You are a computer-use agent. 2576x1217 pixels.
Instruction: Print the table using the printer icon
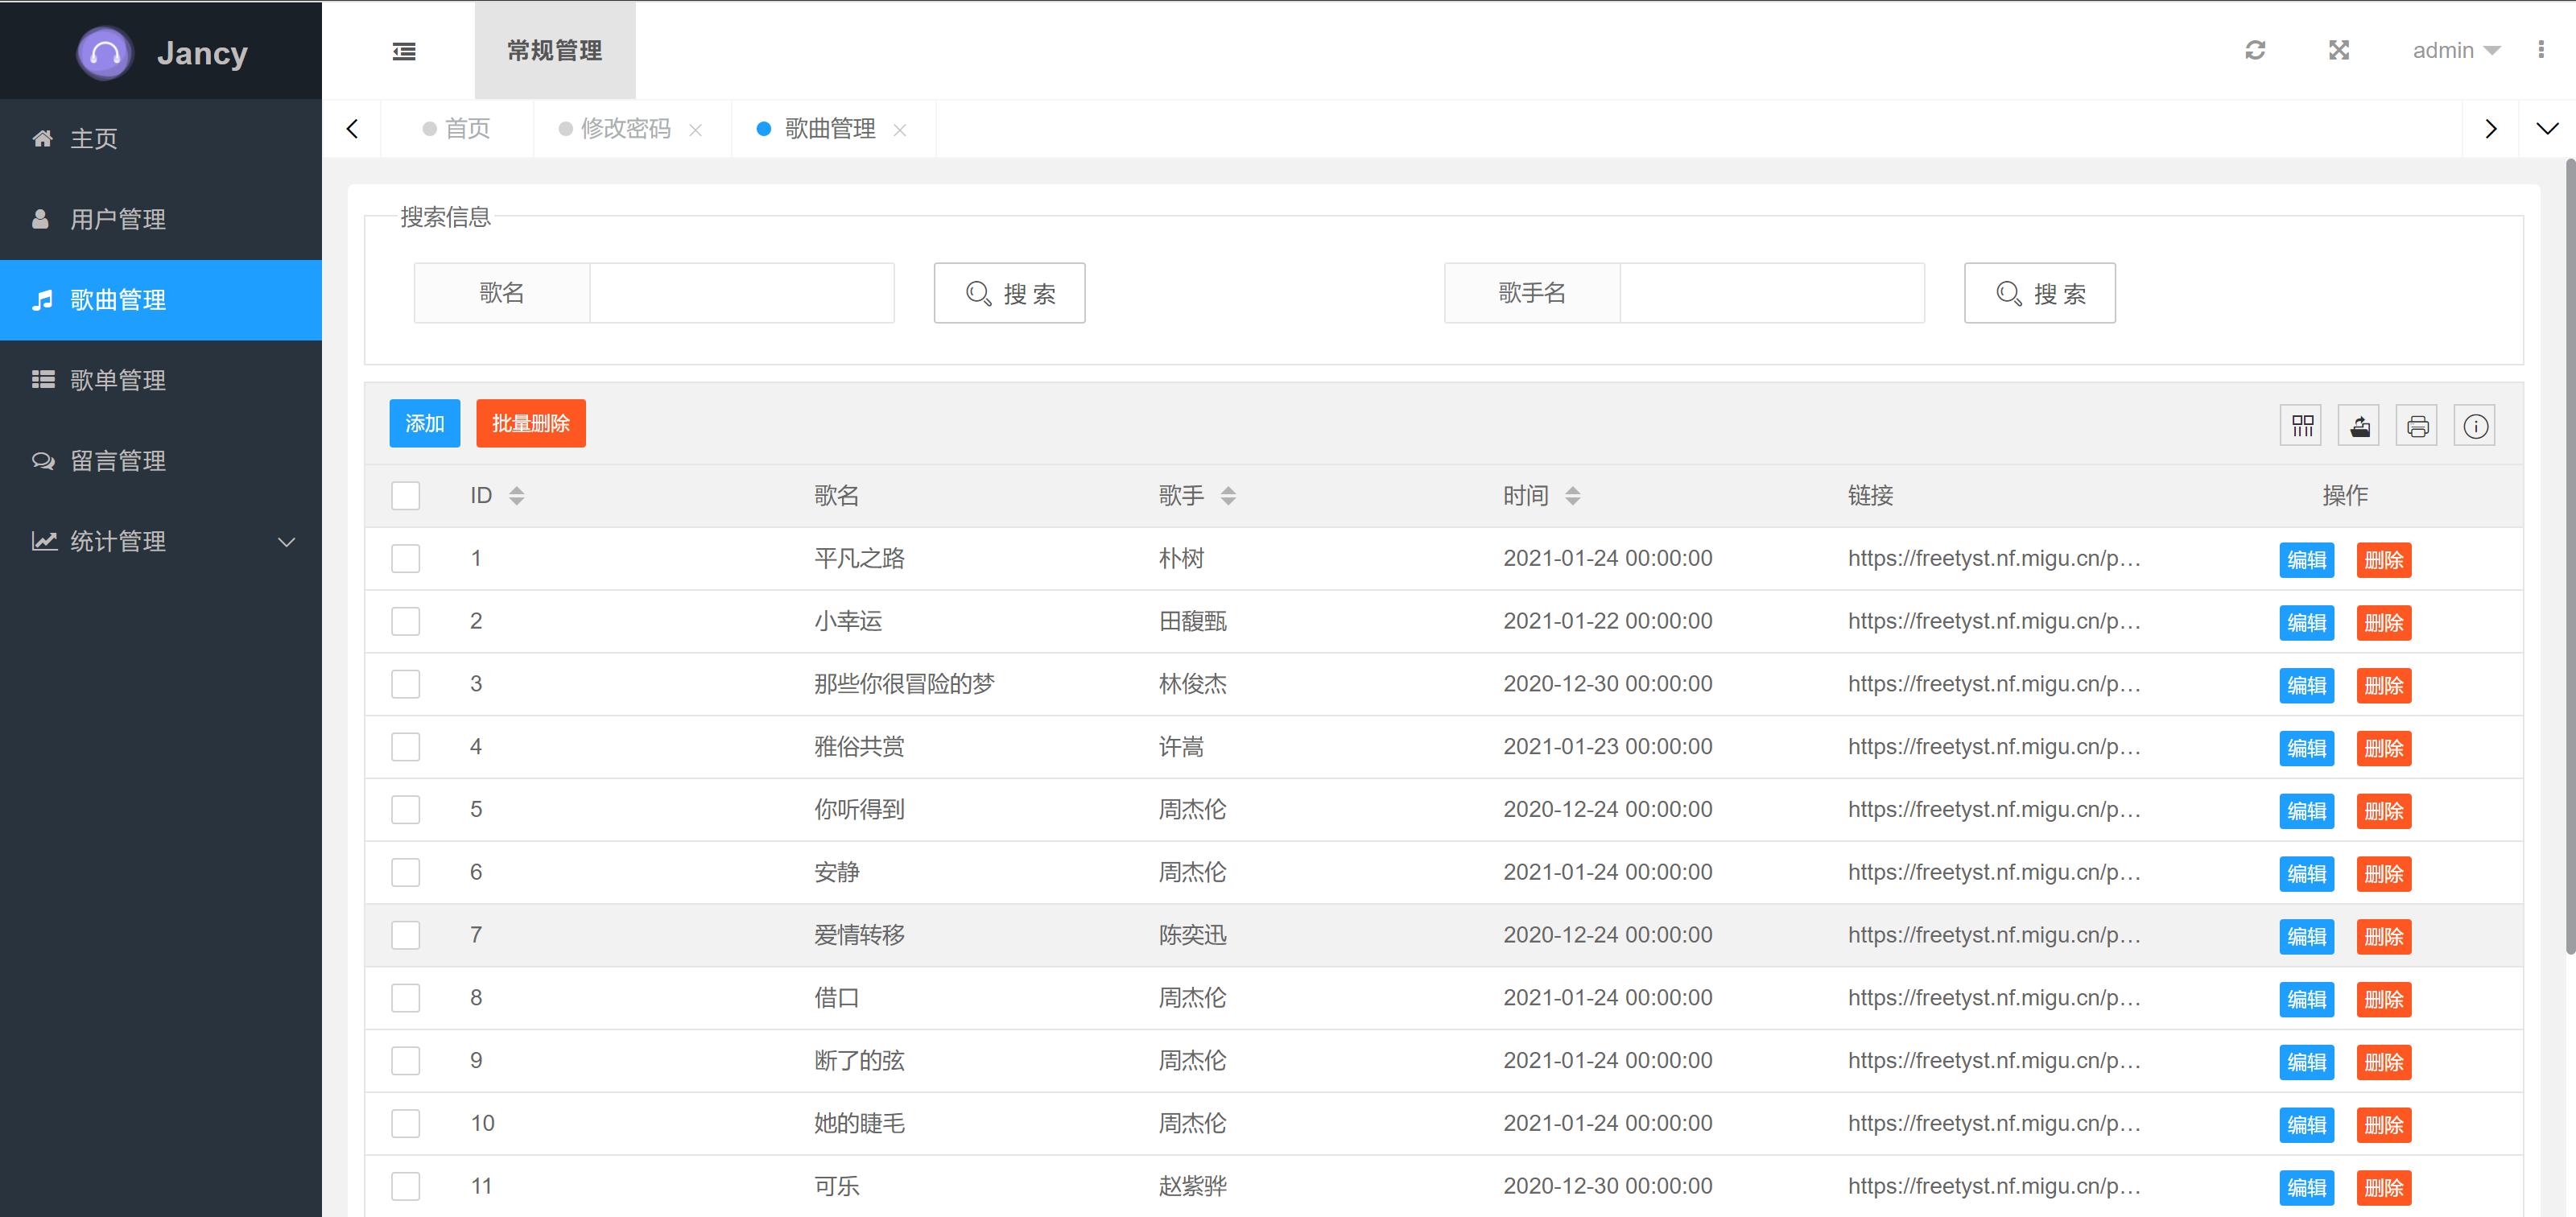(2417, 426)
